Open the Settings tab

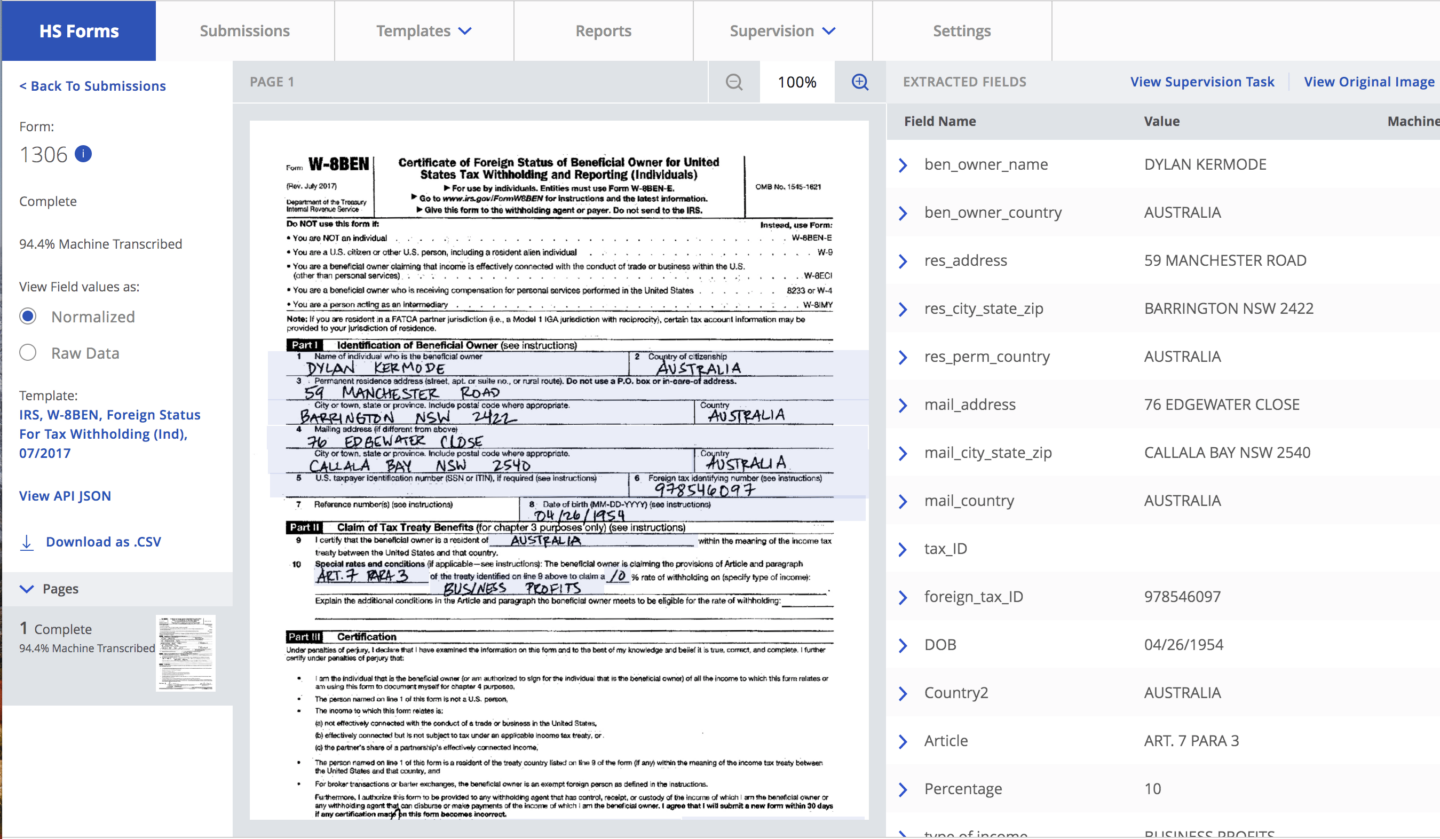click(962, 31)
